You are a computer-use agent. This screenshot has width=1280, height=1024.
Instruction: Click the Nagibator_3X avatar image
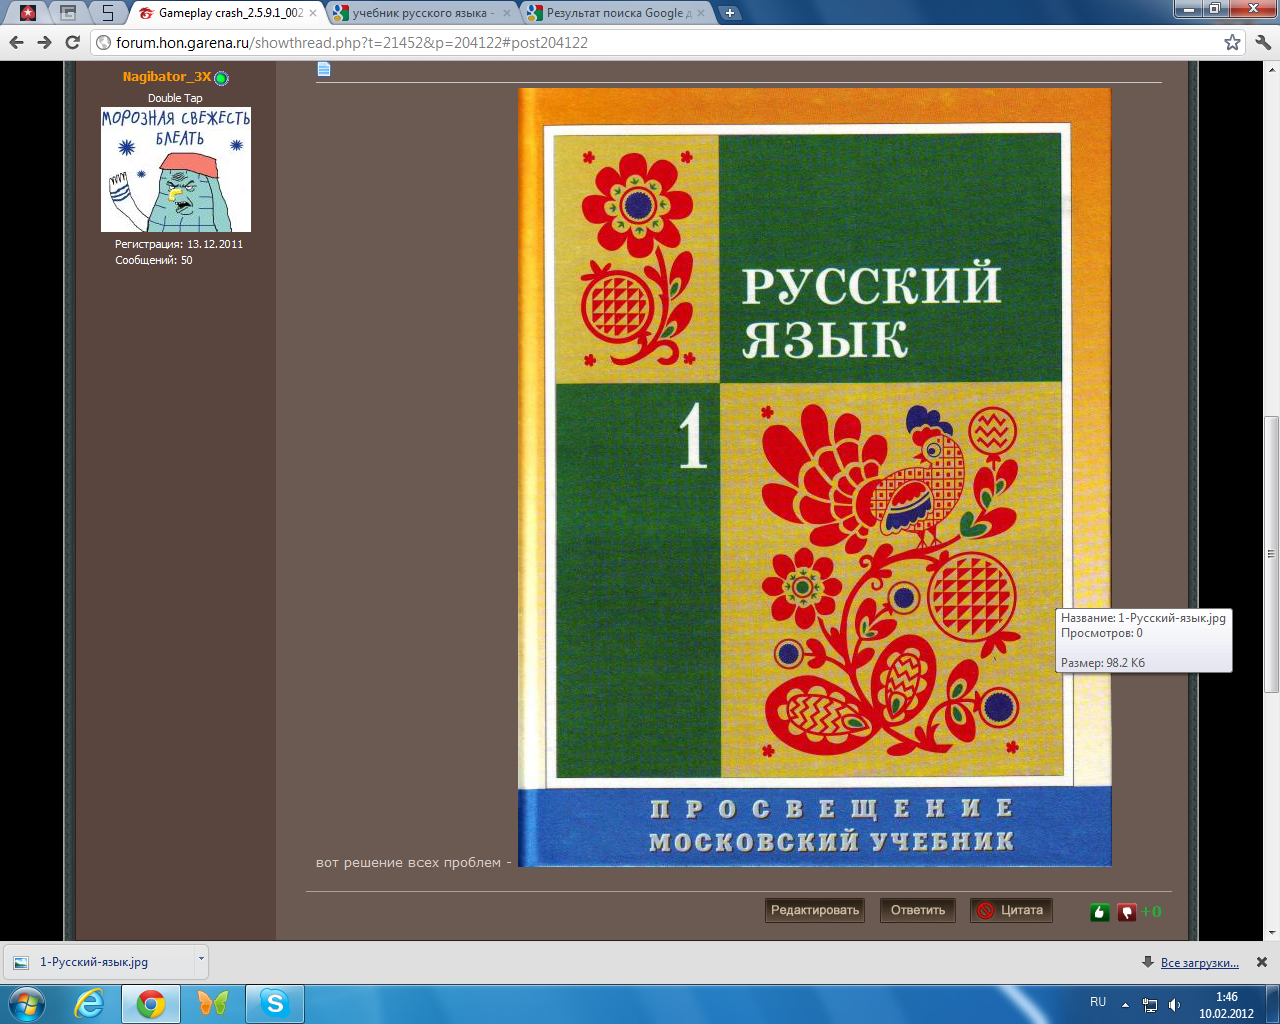pos(176,170)
